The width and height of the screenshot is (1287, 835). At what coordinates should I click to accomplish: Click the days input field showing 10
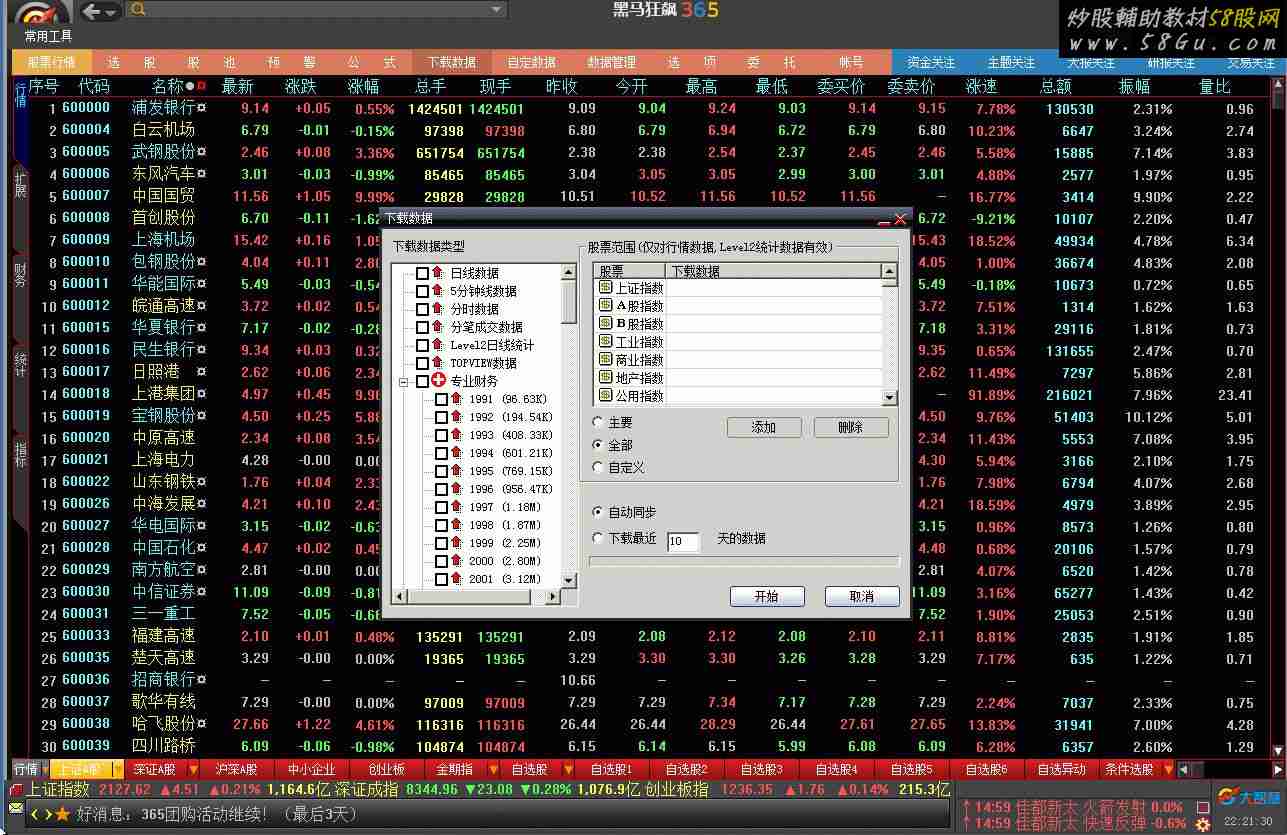pyautogui.click(x=683, y=541)
